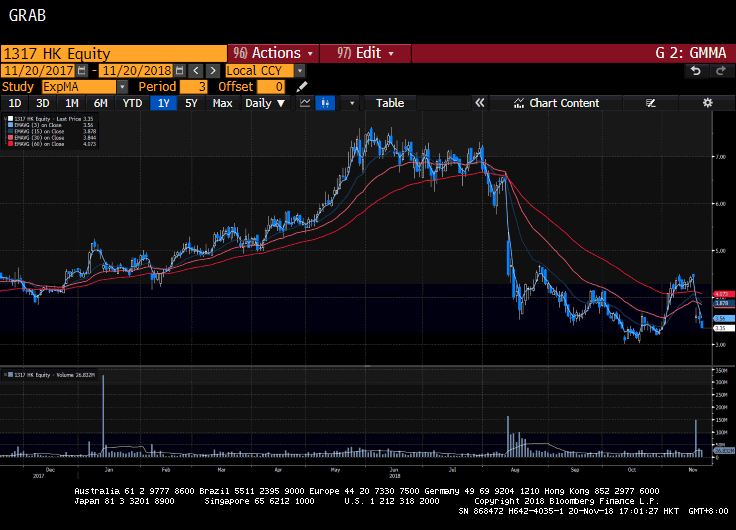This screenshot has height=530, width=736.
Task: Click the ExpMA study field
Action: tap(79, 87)
